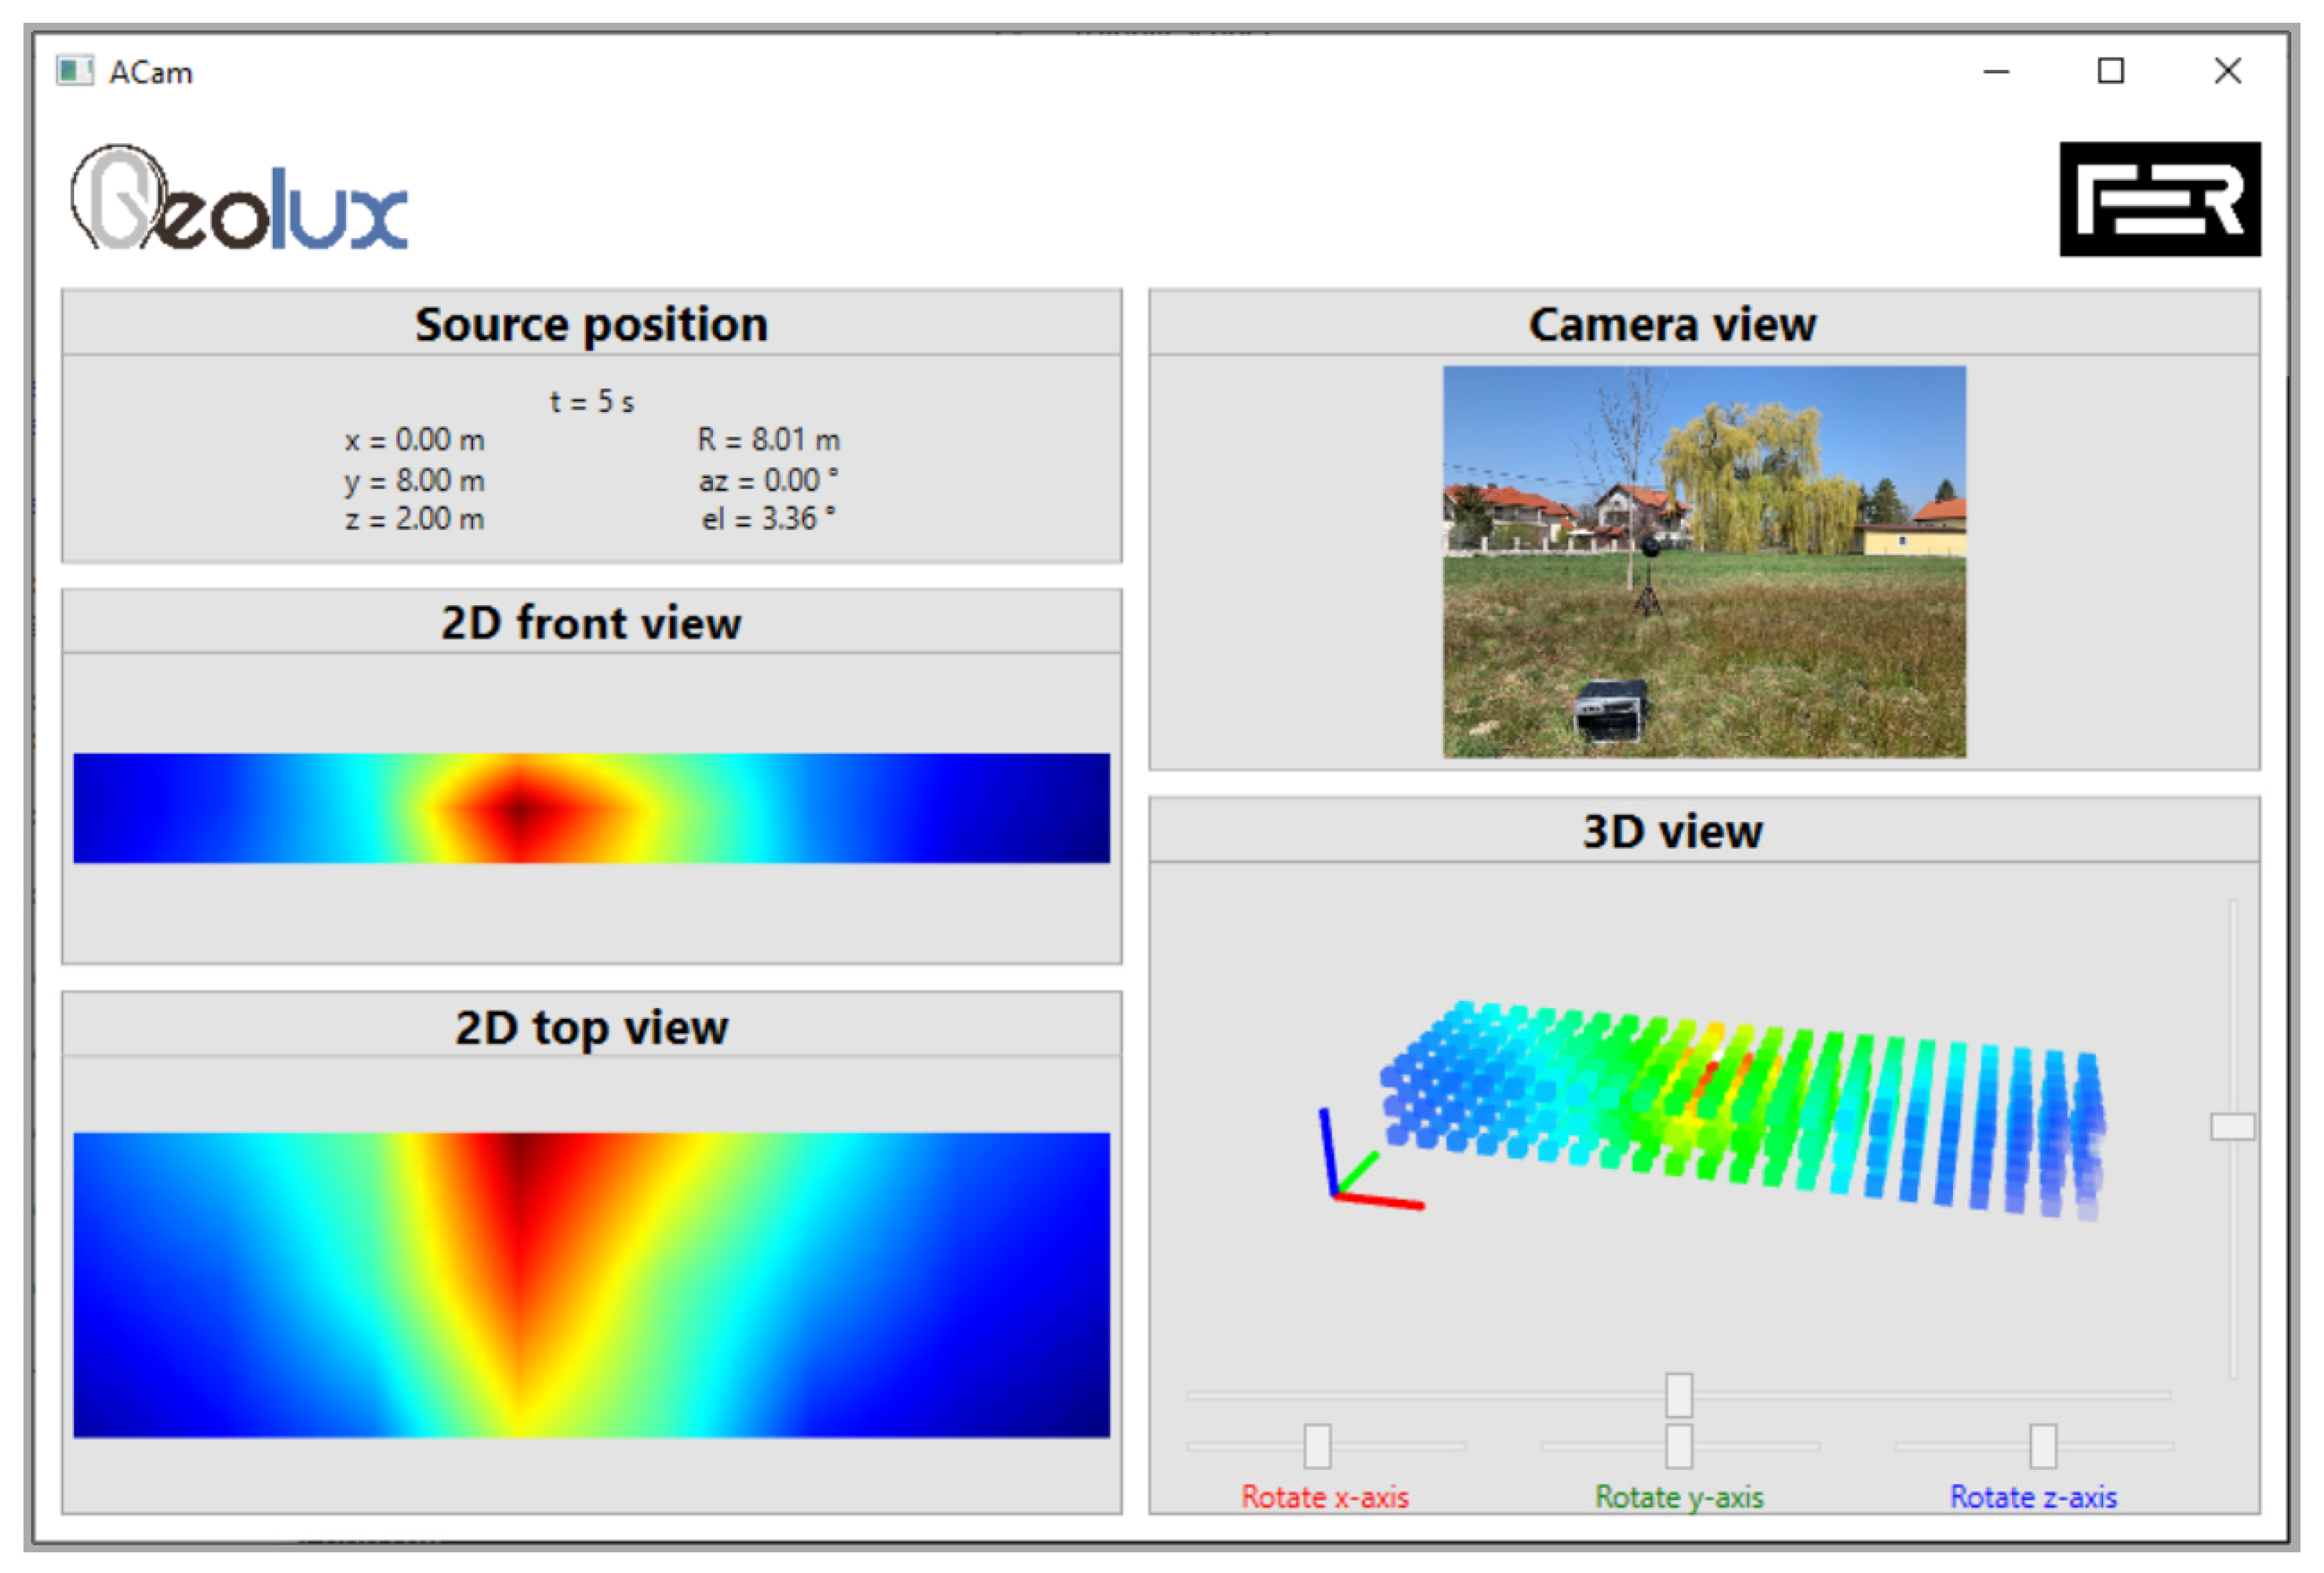Click the Rotate z-axis blue label
Viewport: 2324px width, 1573px height.
point(2032,1497)
